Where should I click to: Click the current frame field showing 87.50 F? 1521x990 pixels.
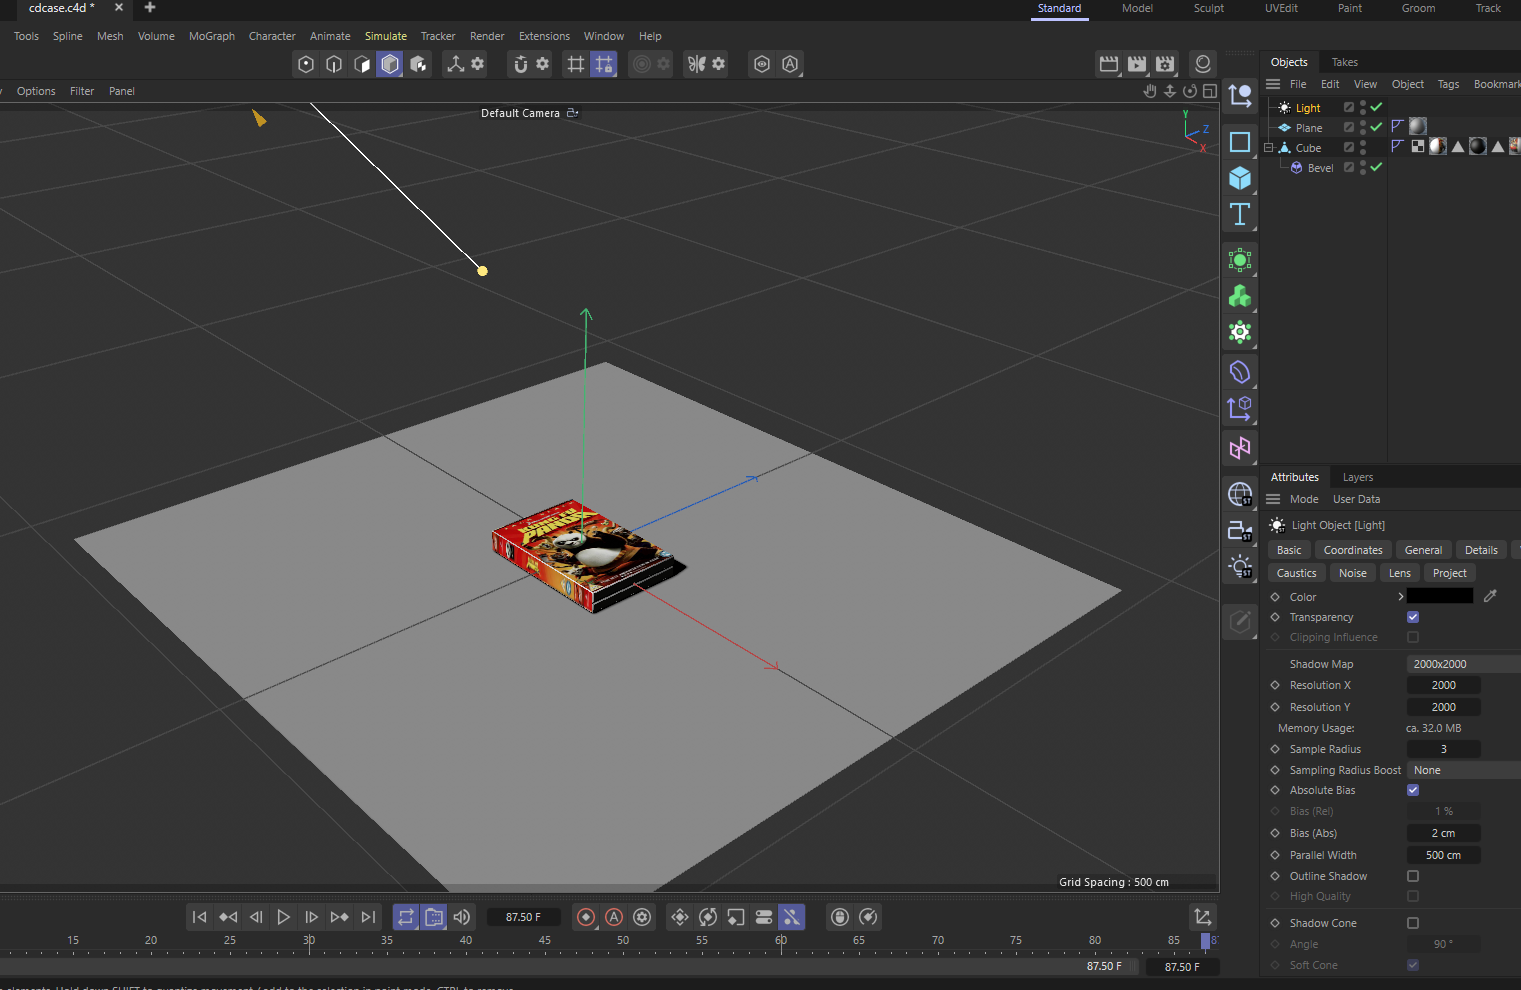tap(524, 917)
